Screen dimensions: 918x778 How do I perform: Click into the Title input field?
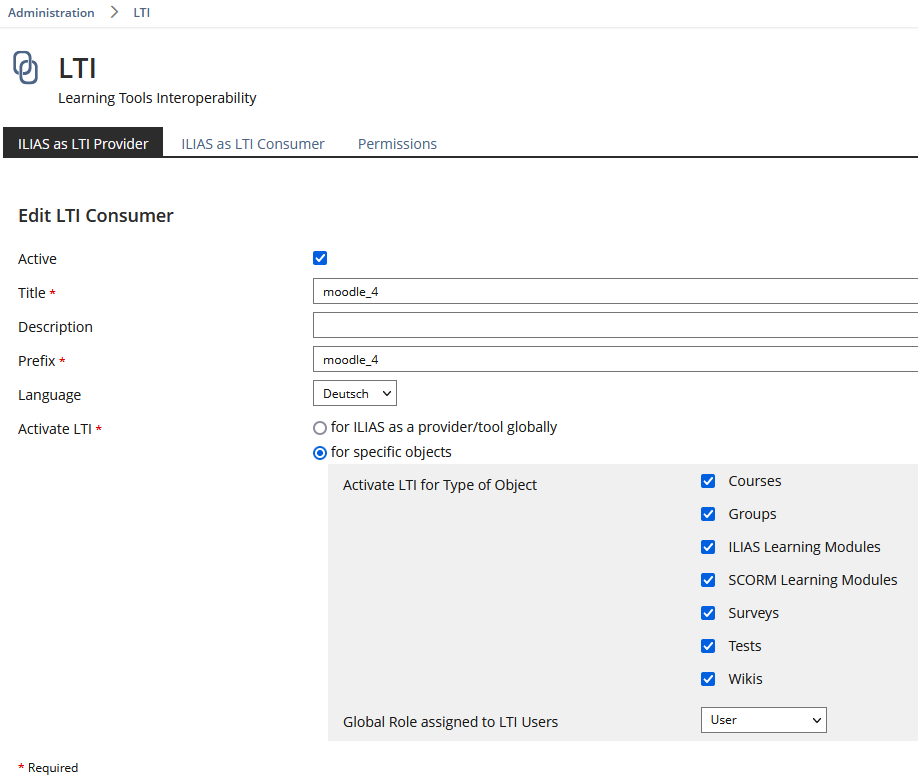pyautogui.click(x=614, y=292)
